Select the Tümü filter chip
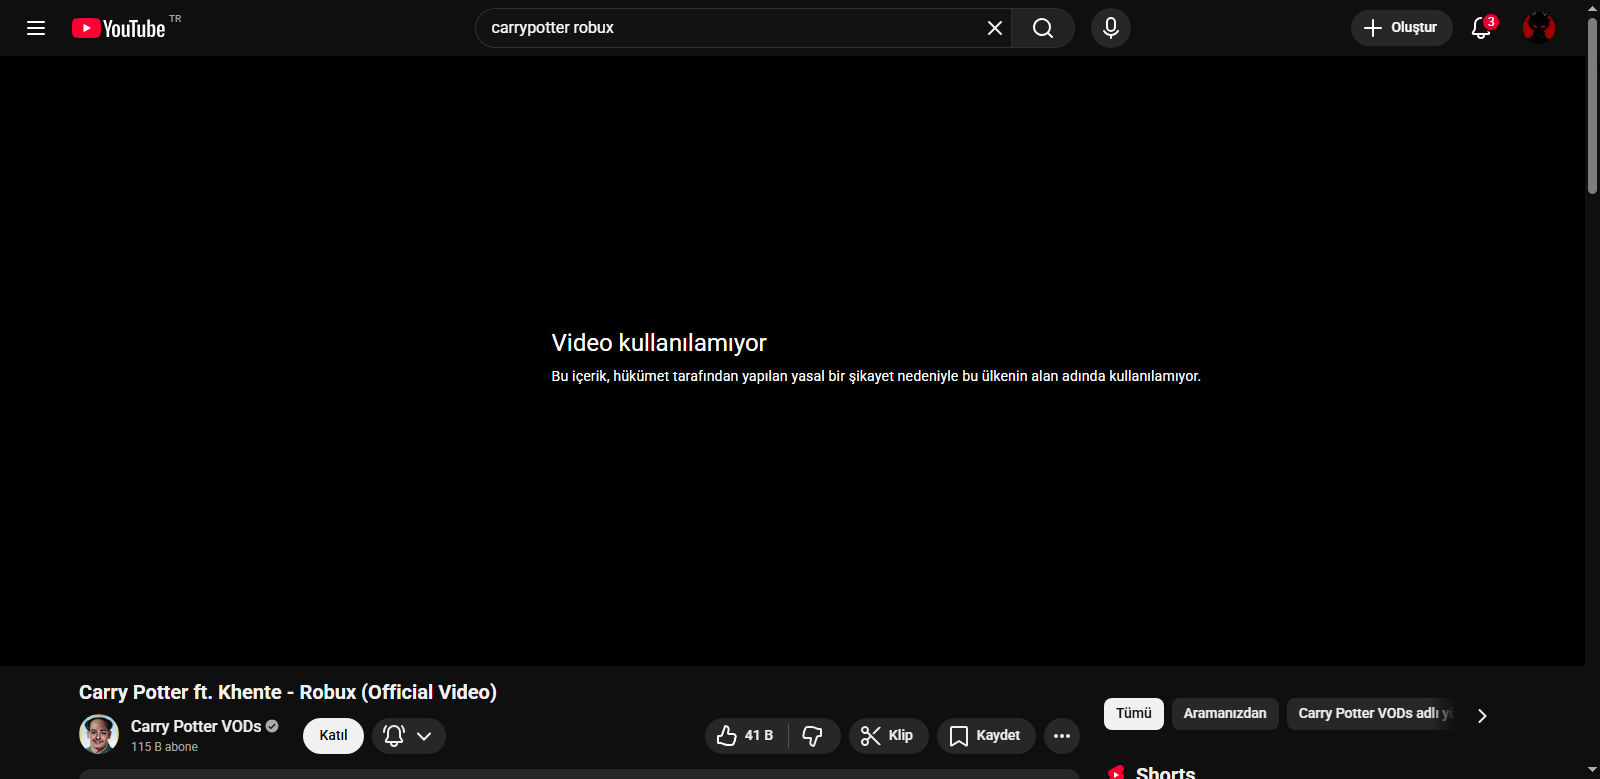This screenshot has height=779, width=1600. pyautogui.click(x=1134, y=714)
